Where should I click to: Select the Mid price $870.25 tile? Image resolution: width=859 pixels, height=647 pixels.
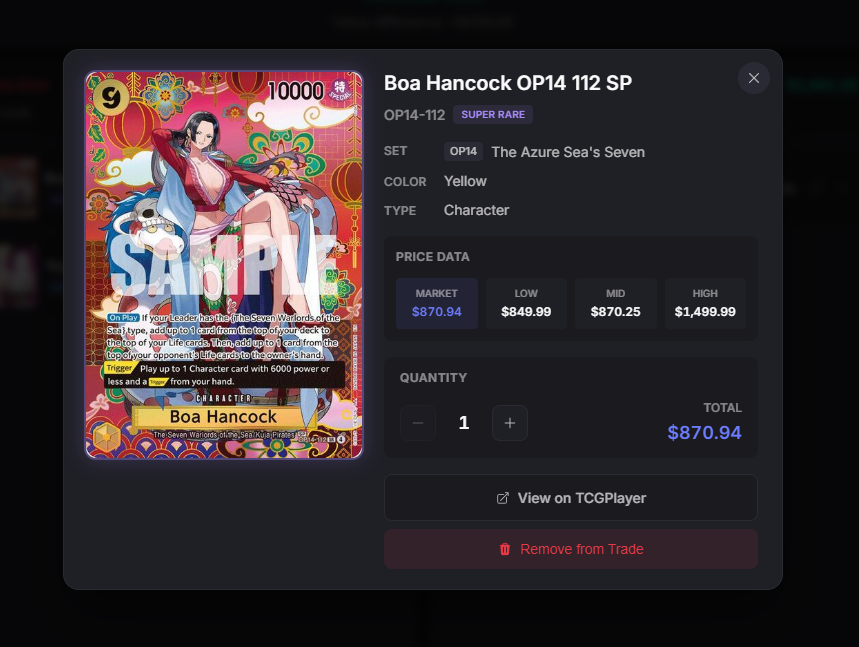(615, 303)
